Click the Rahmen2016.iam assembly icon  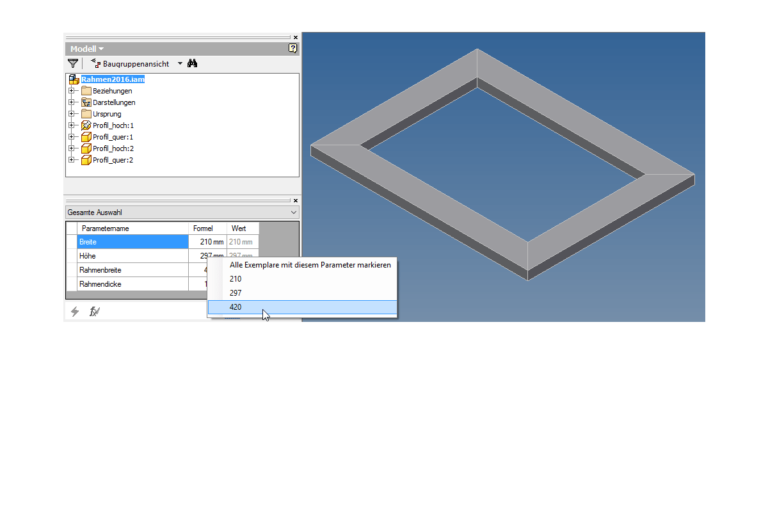click(74, 79)
